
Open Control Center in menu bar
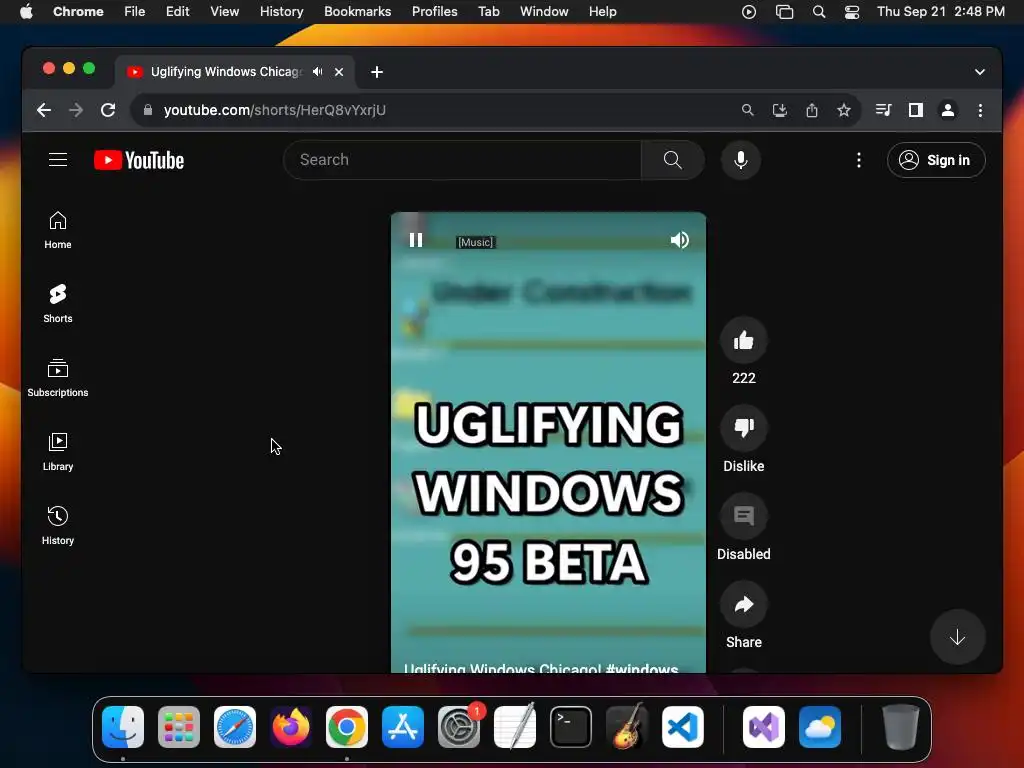(852, 12)
